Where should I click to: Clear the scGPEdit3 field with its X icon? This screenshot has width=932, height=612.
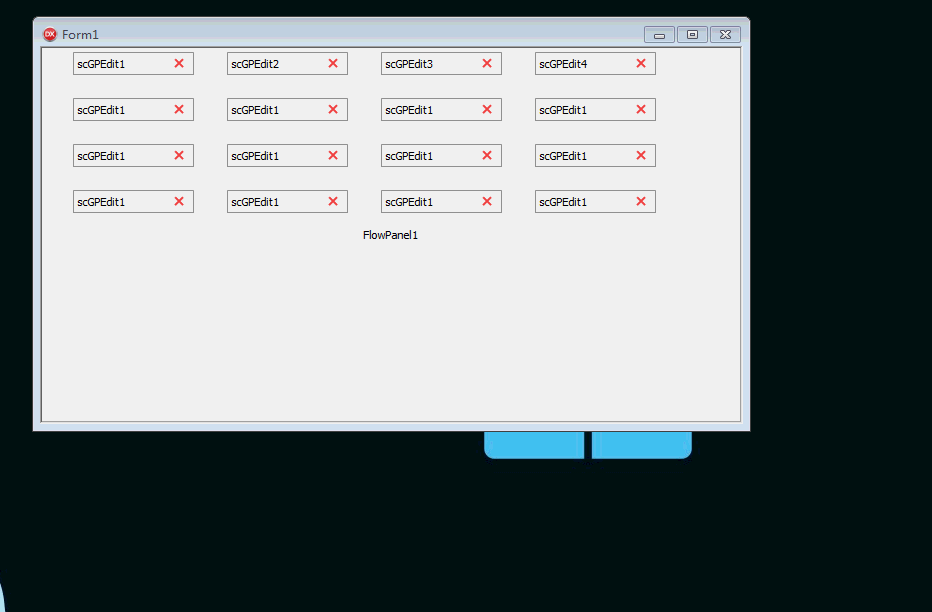(x=487, y=64)
